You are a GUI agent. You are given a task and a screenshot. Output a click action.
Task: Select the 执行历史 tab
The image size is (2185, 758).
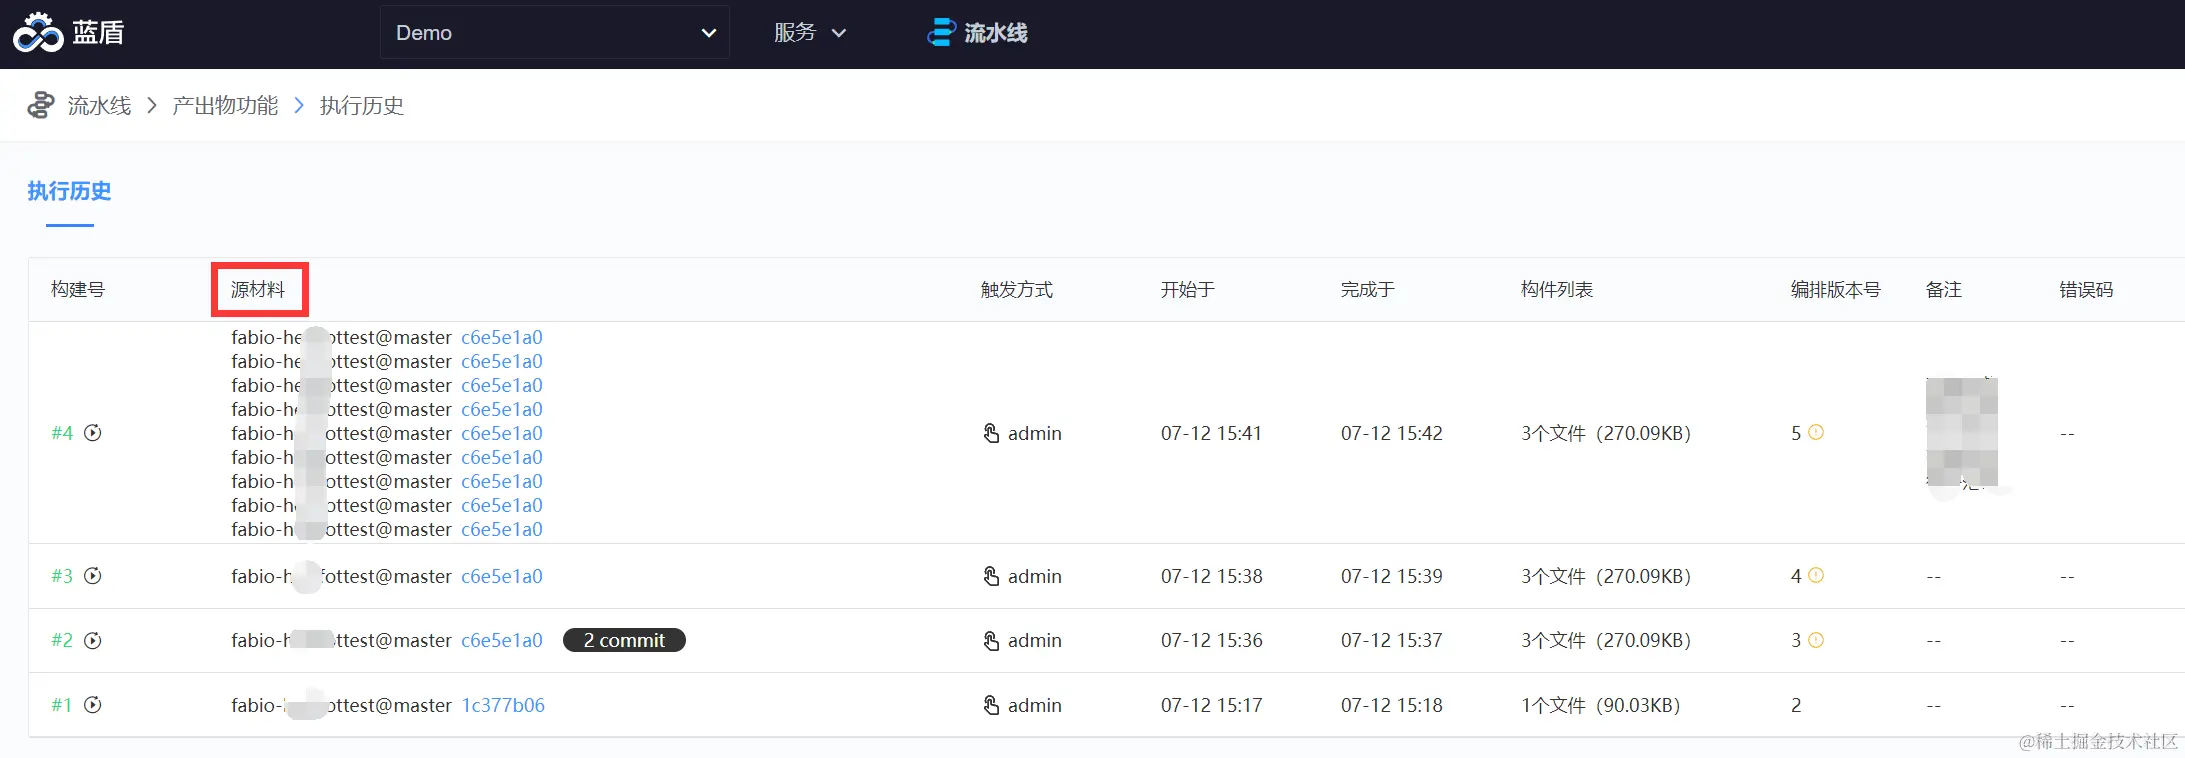69,191
